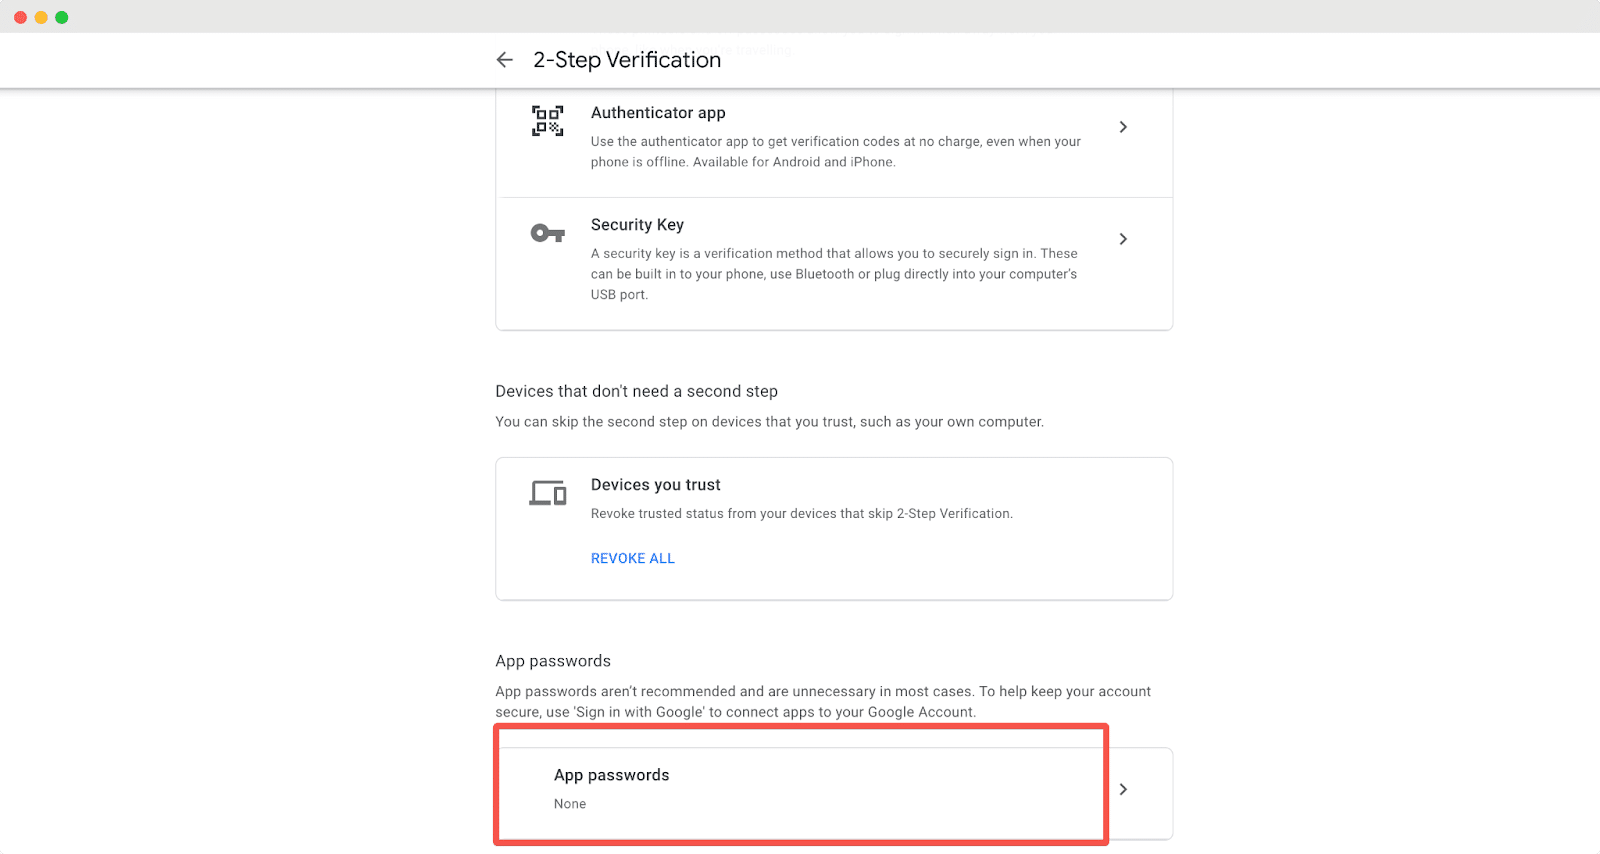Open the Authenticator app title
The width and height of the screenshot is (1600, 854).
pyautogui.click(x=658, y=113)
